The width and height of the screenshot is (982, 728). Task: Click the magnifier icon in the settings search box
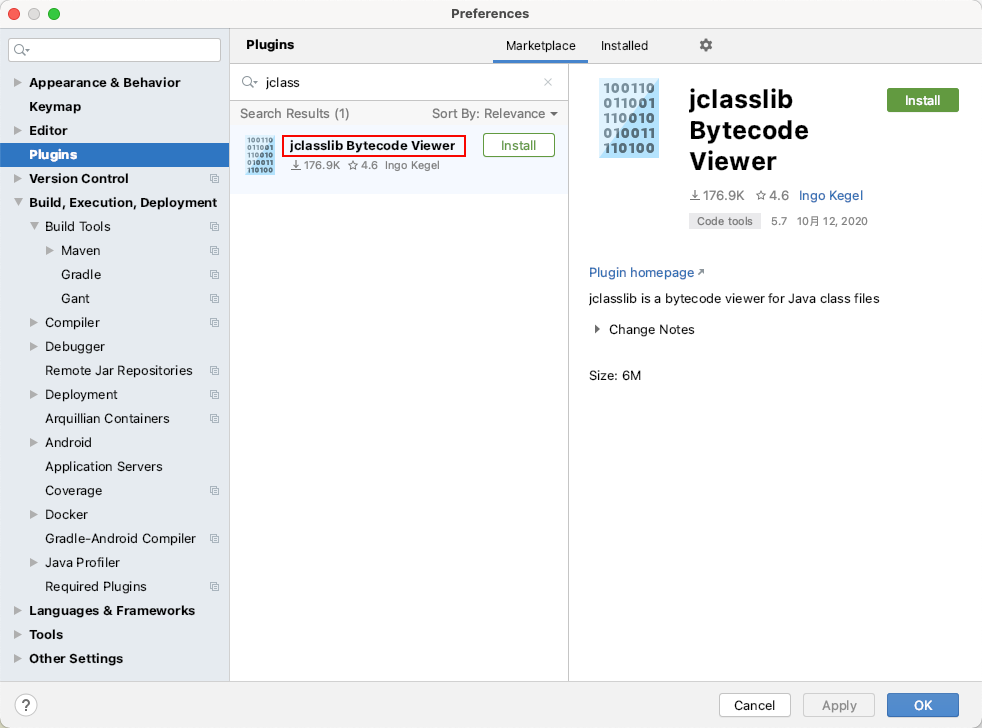point(21,49)
